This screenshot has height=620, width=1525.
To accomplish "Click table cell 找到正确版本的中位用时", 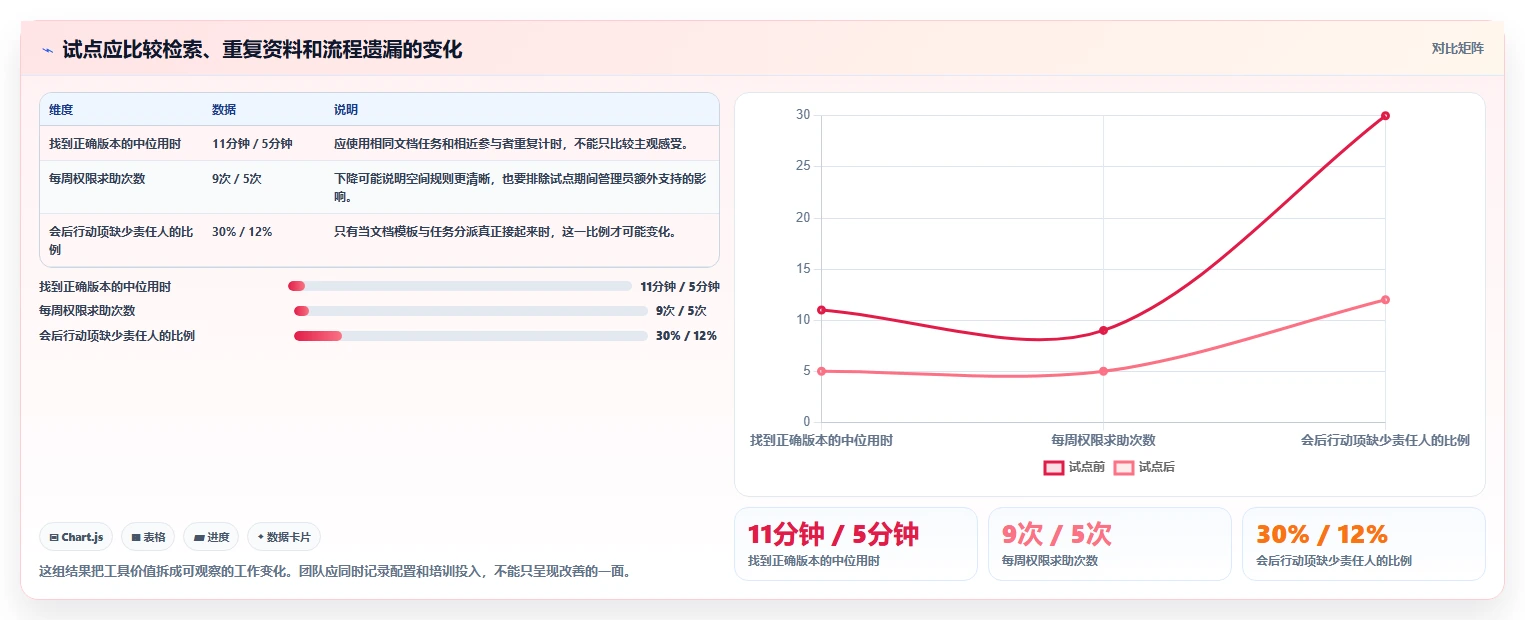I will click(x=115, y=144).
